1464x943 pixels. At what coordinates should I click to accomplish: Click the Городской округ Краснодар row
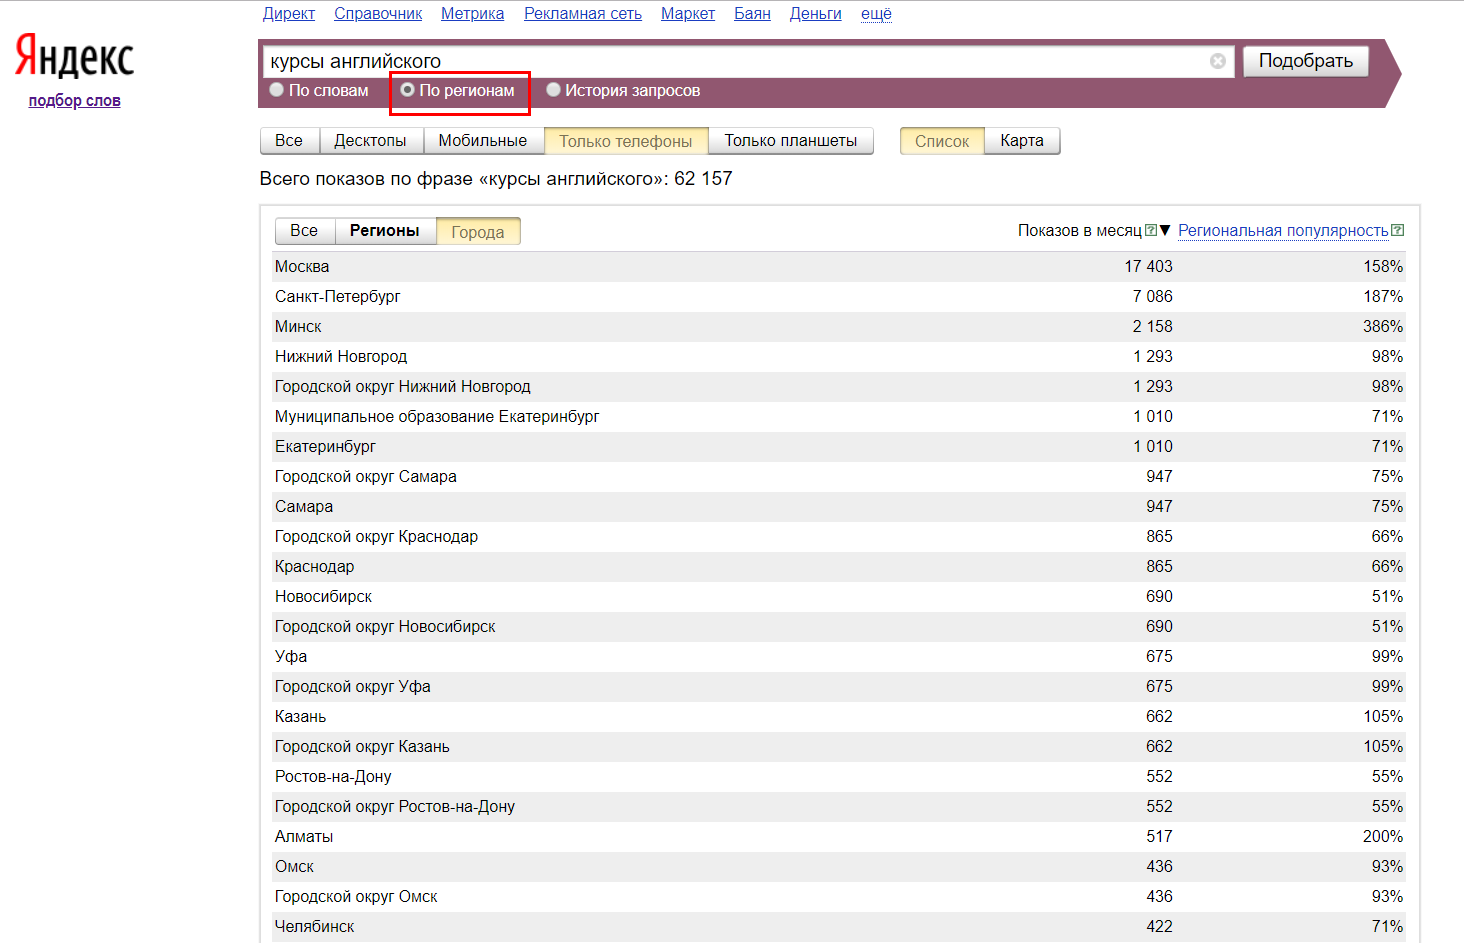coord(839,536)
